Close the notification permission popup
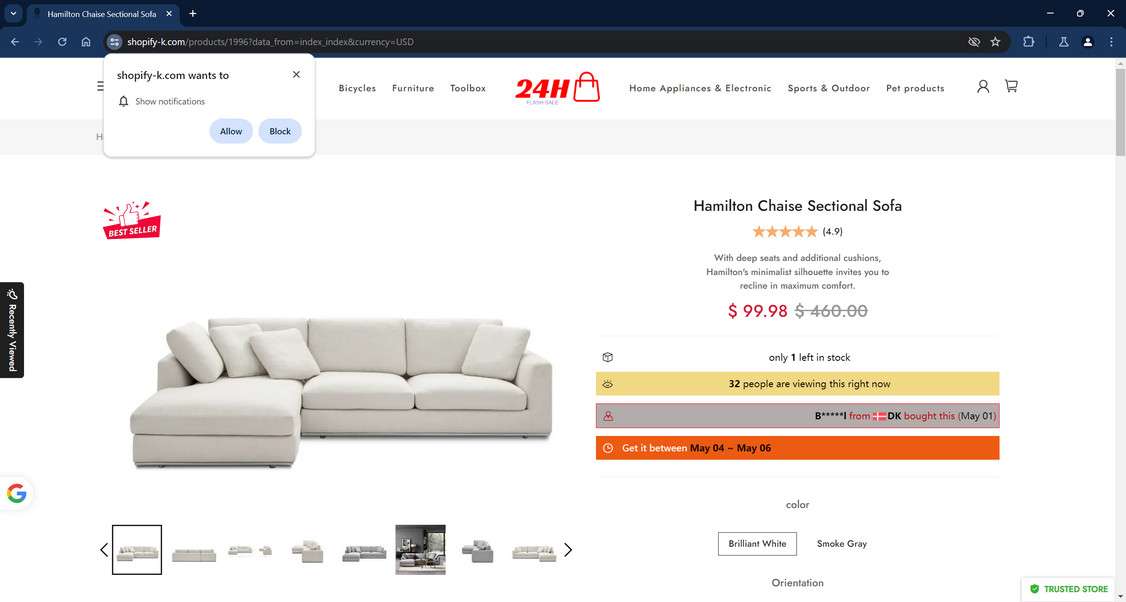 click(x=296, y=75)
